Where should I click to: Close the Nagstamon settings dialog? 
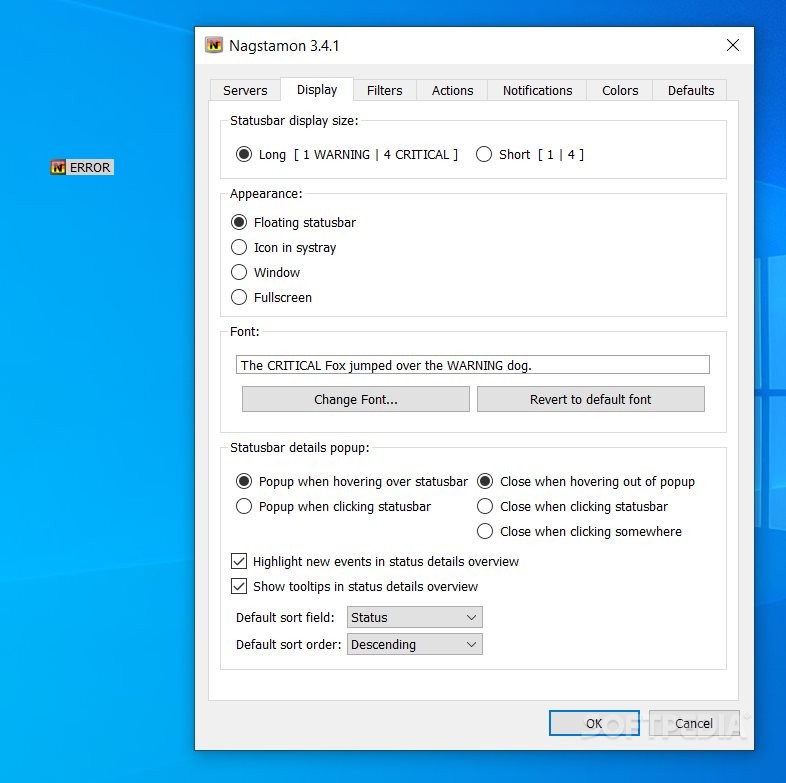tap(732, 45)
